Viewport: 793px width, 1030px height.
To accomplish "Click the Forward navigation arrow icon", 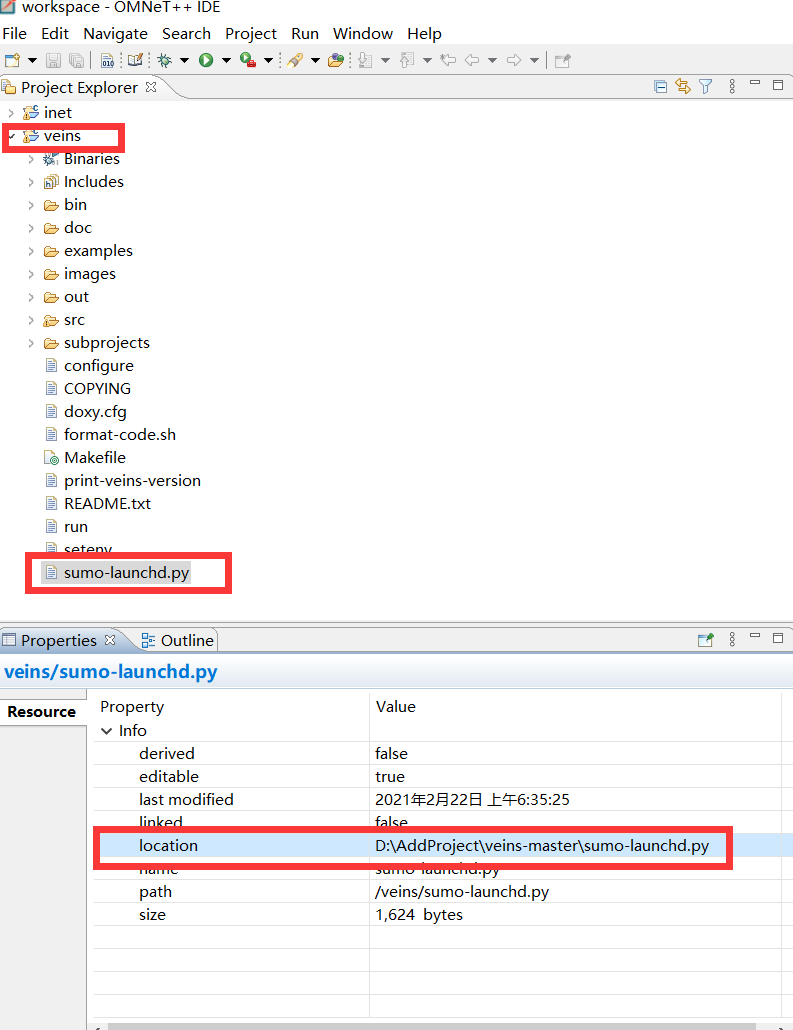I will (514, 60).
